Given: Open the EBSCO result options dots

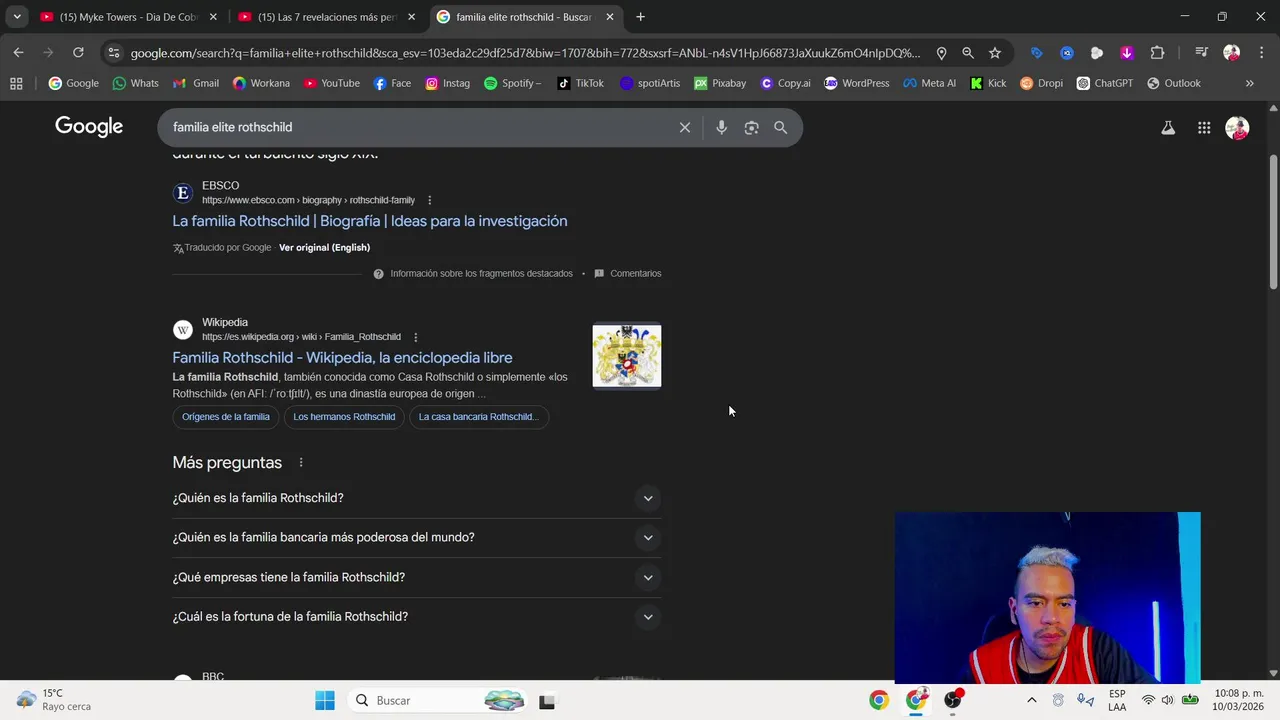Looking at the screenshot, I should coord(429,200).
